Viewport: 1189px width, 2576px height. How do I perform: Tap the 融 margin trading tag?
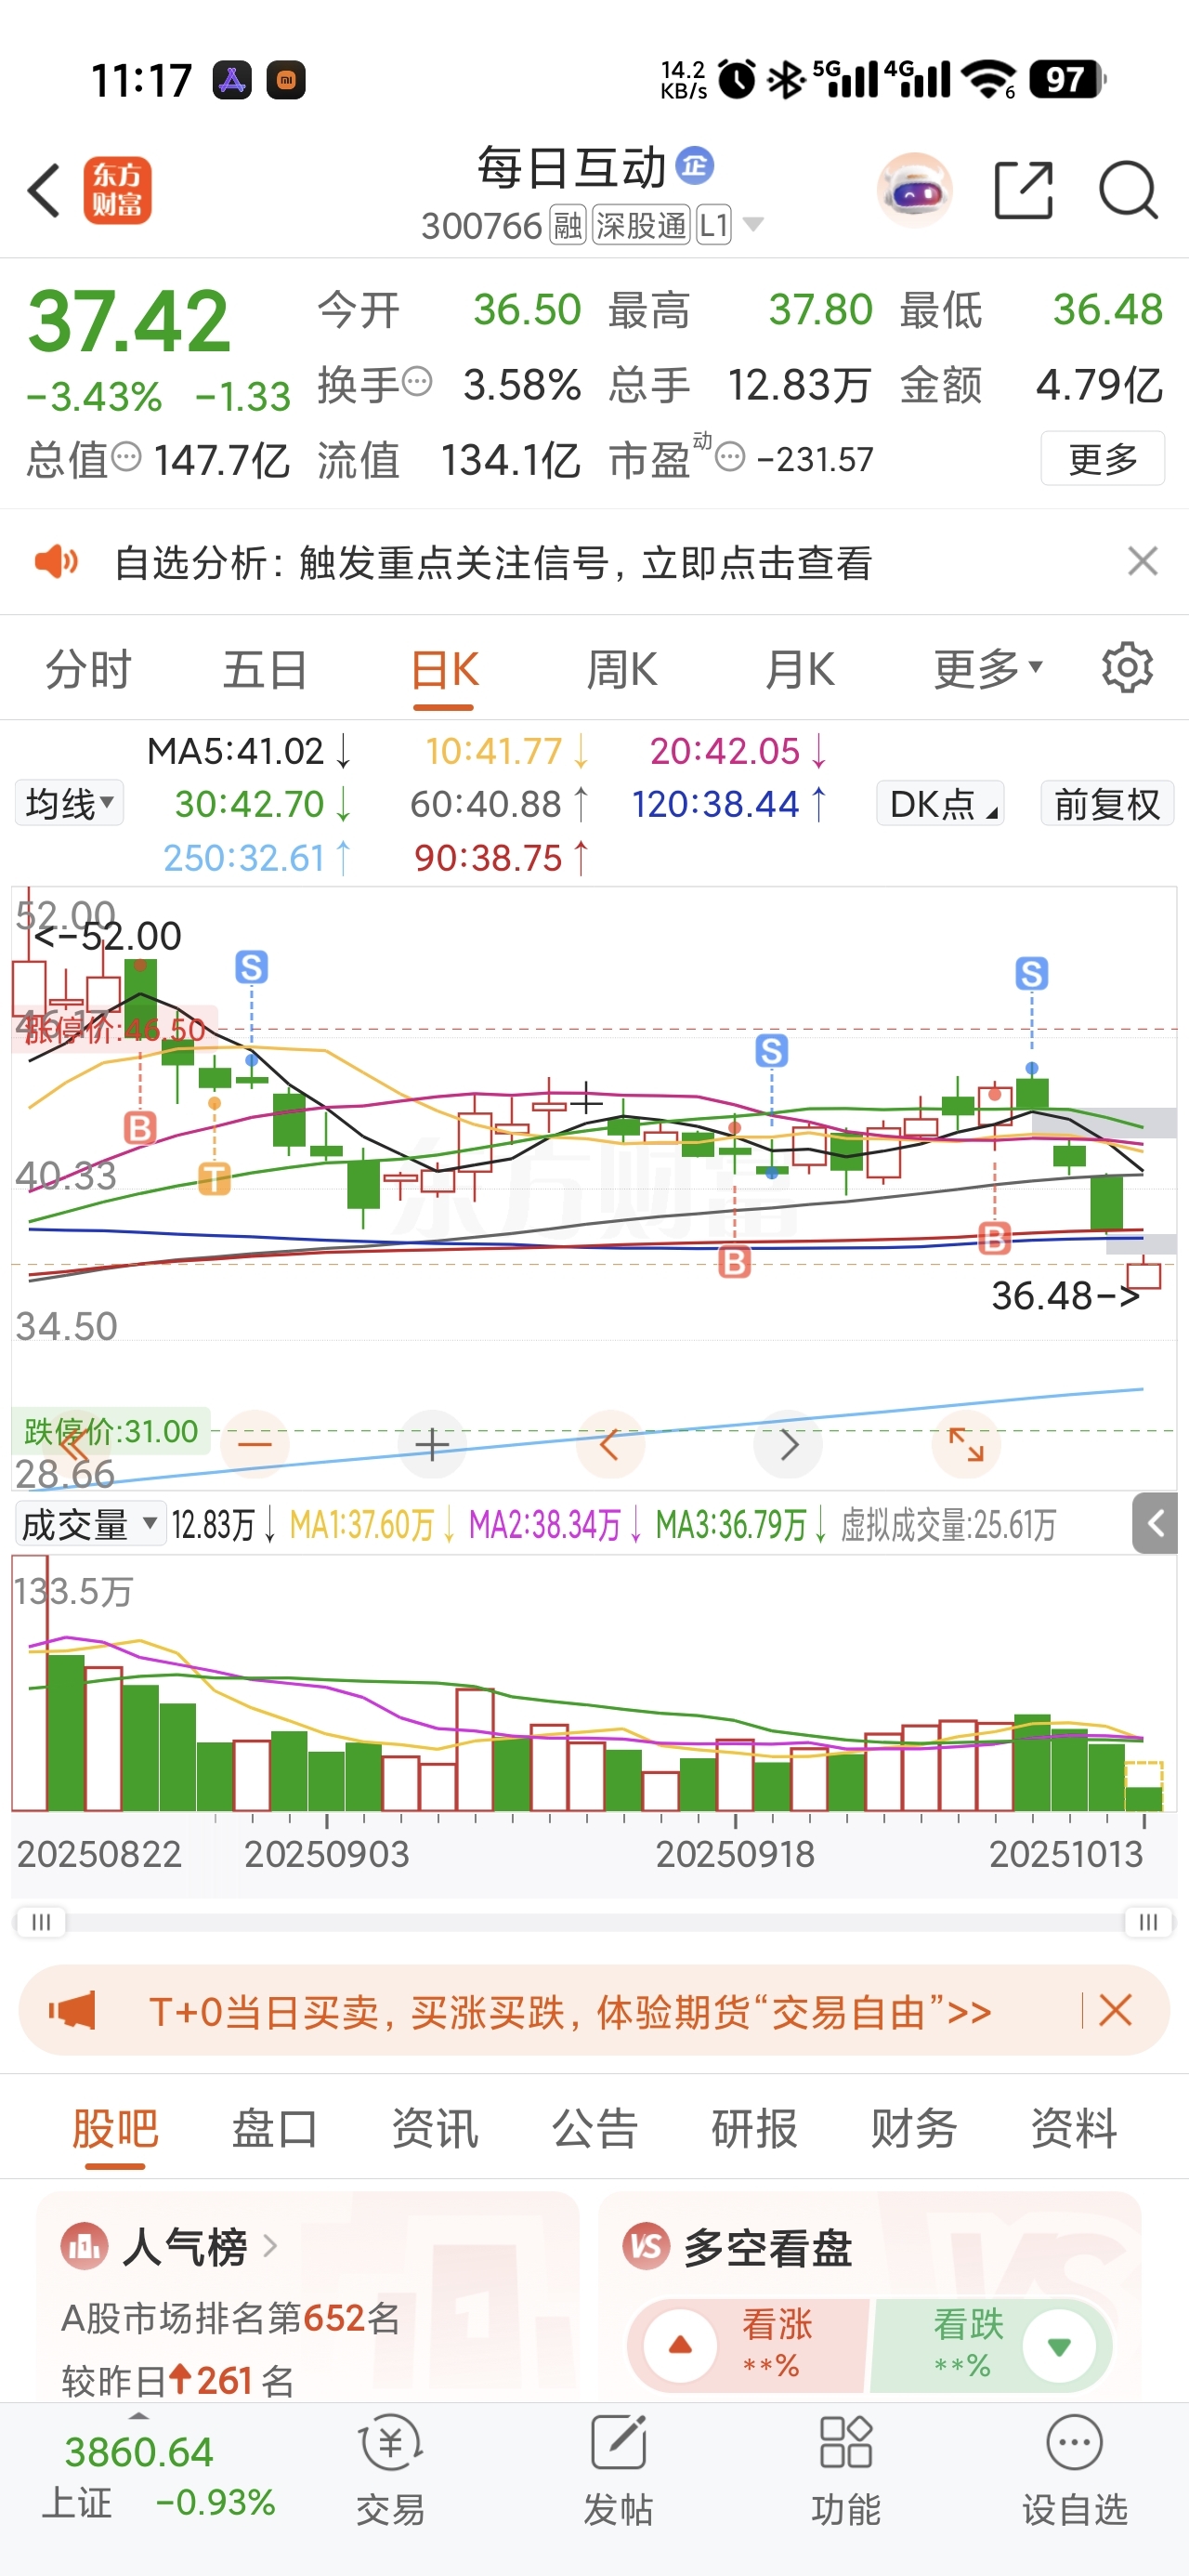(x=567, y=225)
